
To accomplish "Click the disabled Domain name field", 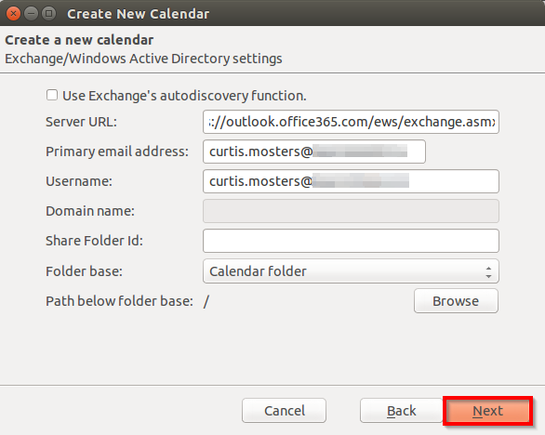I will [351, 211].
